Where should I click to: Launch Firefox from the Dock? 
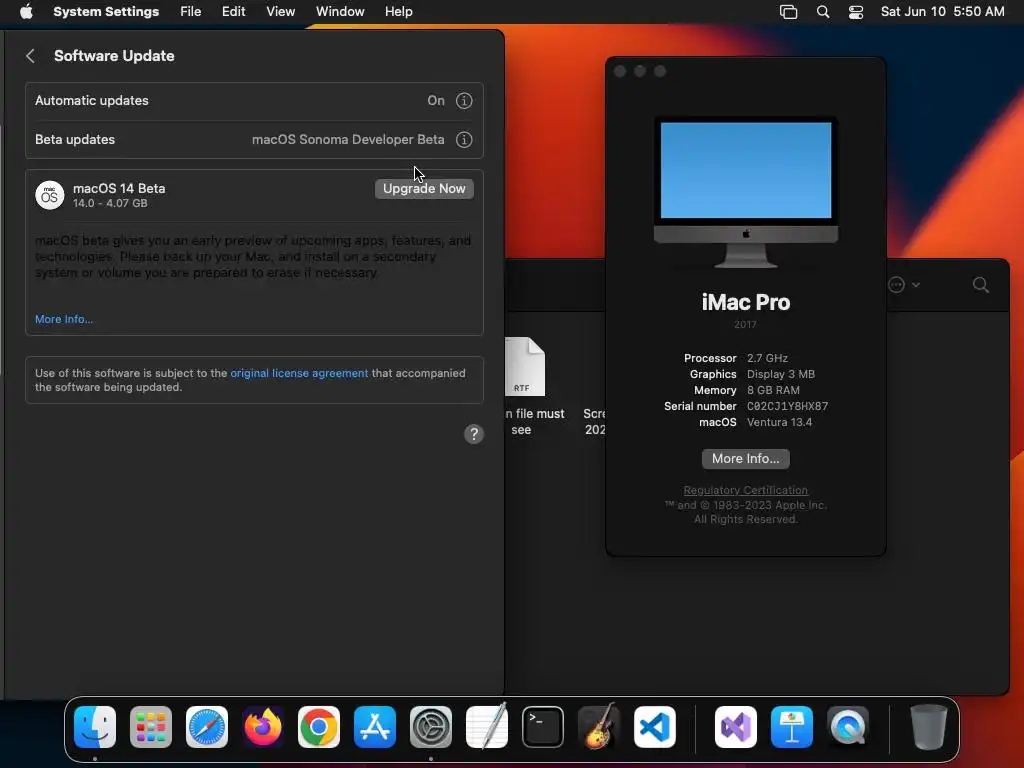[x=263, y=727]
